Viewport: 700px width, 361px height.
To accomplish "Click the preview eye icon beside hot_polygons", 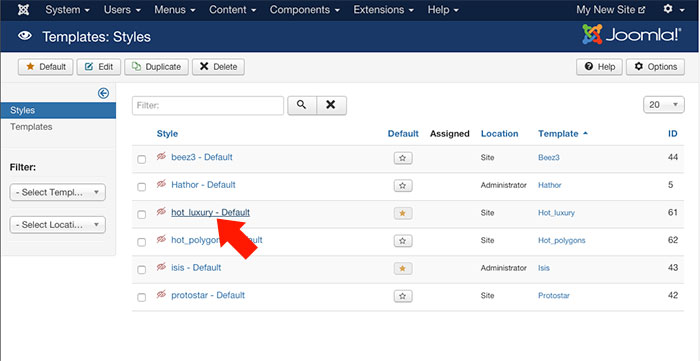I will (162, 239).
